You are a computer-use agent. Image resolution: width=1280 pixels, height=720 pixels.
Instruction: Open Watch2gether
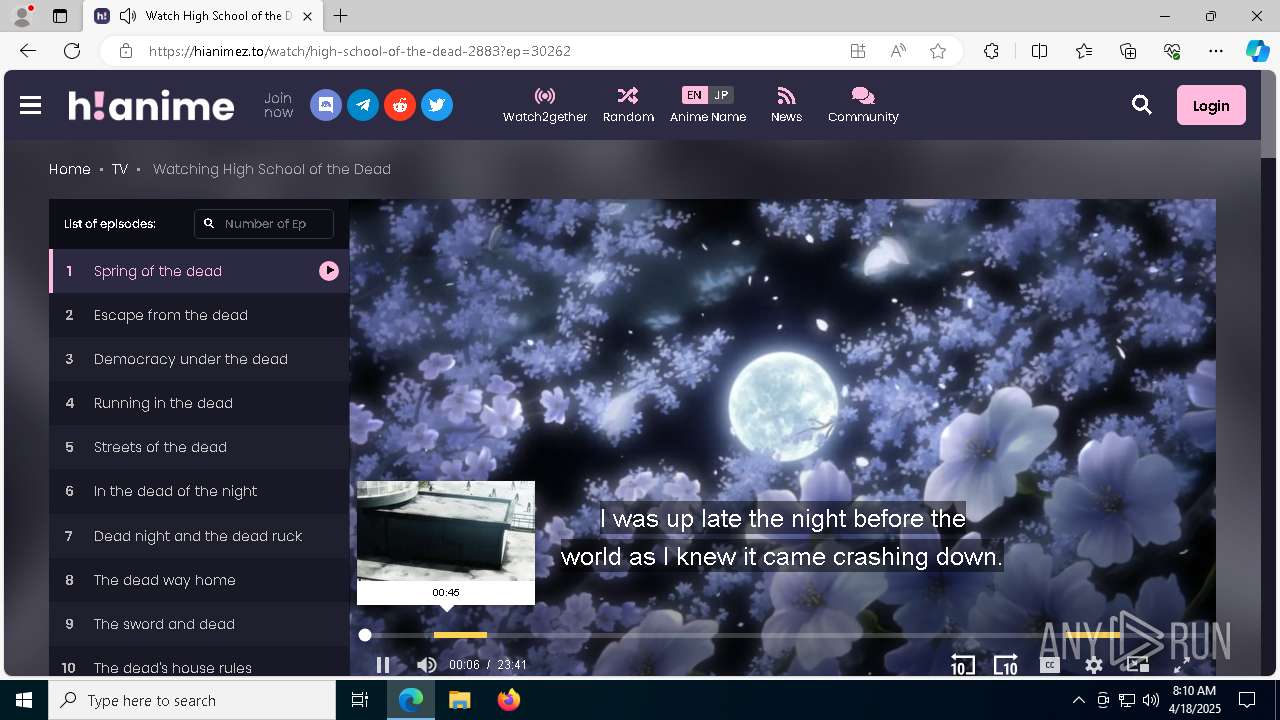(x=545, y=105)
